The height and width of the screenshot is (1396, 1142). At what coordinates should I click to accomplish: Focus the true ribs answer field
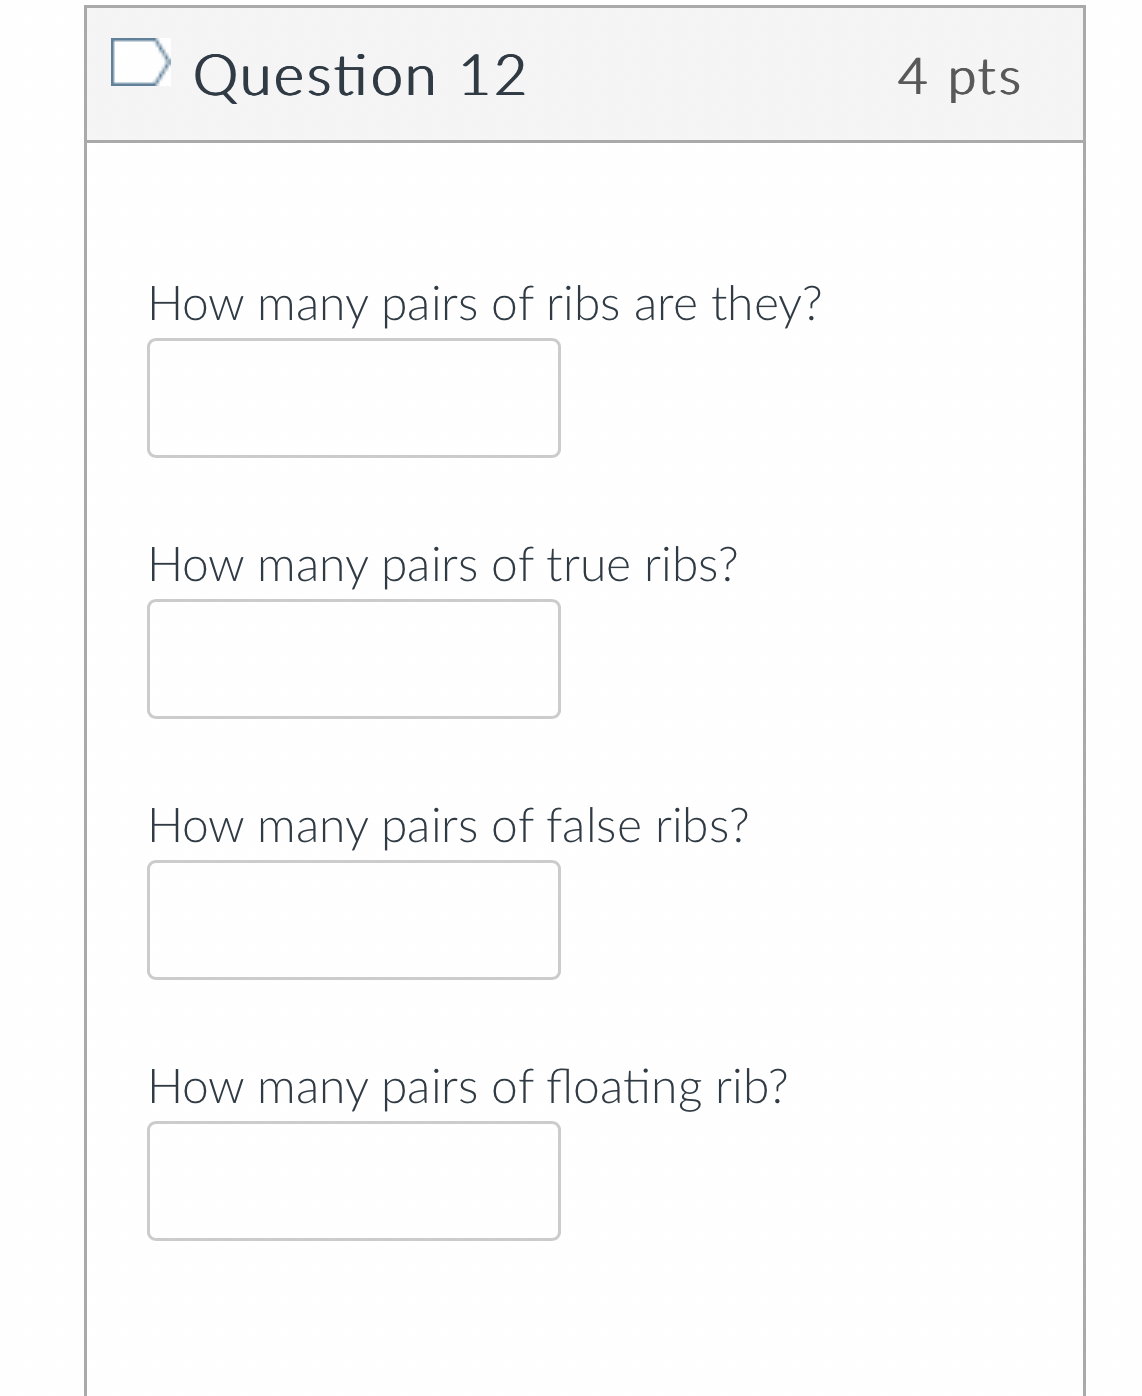pyautogui.click(x=353, y=659)
